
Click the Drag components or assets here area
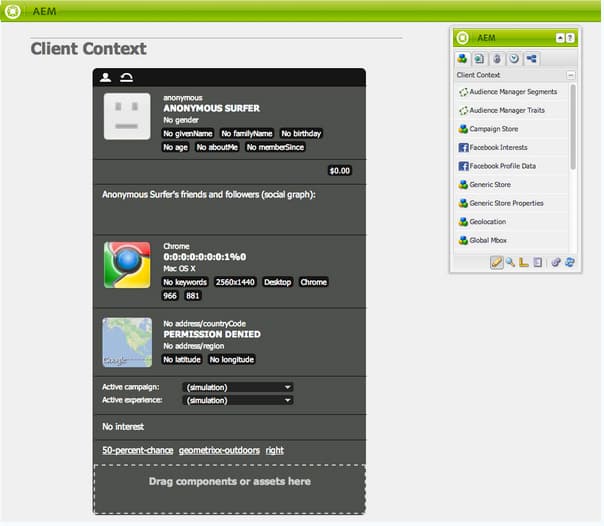(230, 489)
